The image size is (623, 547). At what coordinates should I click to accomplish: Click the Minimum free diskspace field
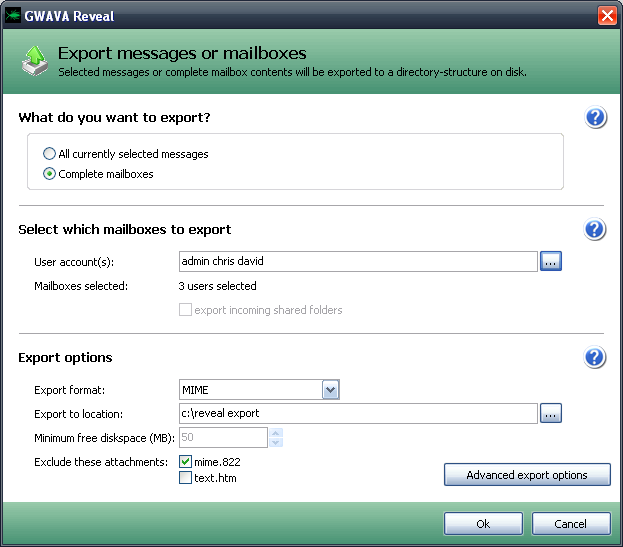pyautogui.click(x=223, y=437)
